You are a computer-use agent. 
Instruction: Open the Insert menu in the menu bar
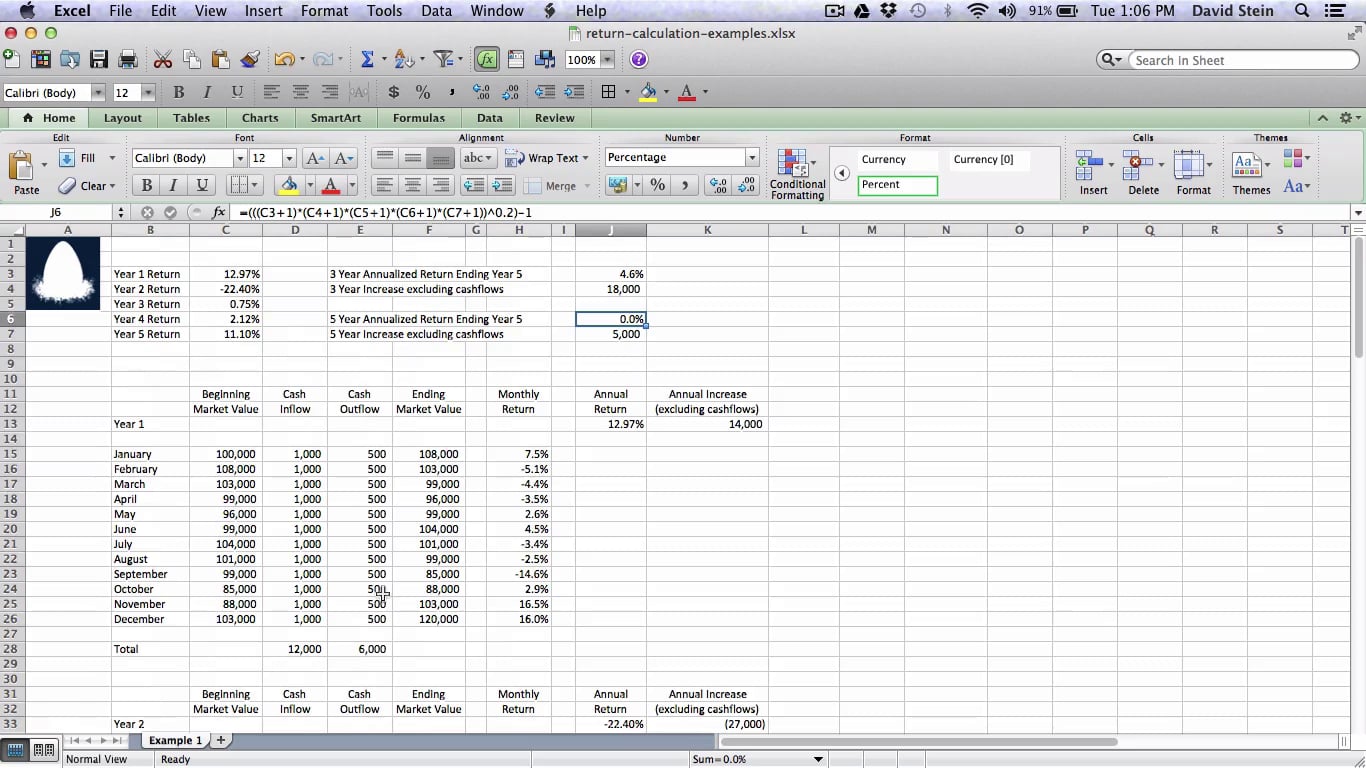coord(263,11)
